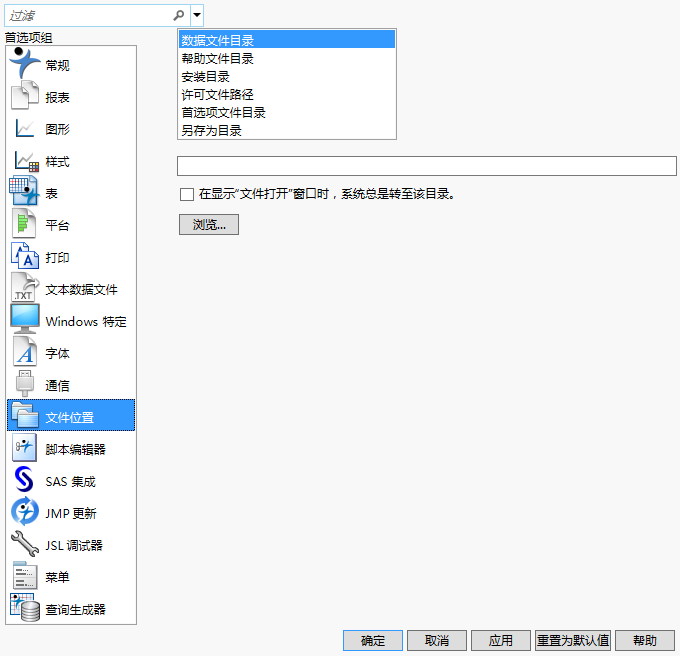Screen dimensions: 680x656
Task: Choose the 字体 fonts icon
Action: pyautogui.click(x=25, y=352)
